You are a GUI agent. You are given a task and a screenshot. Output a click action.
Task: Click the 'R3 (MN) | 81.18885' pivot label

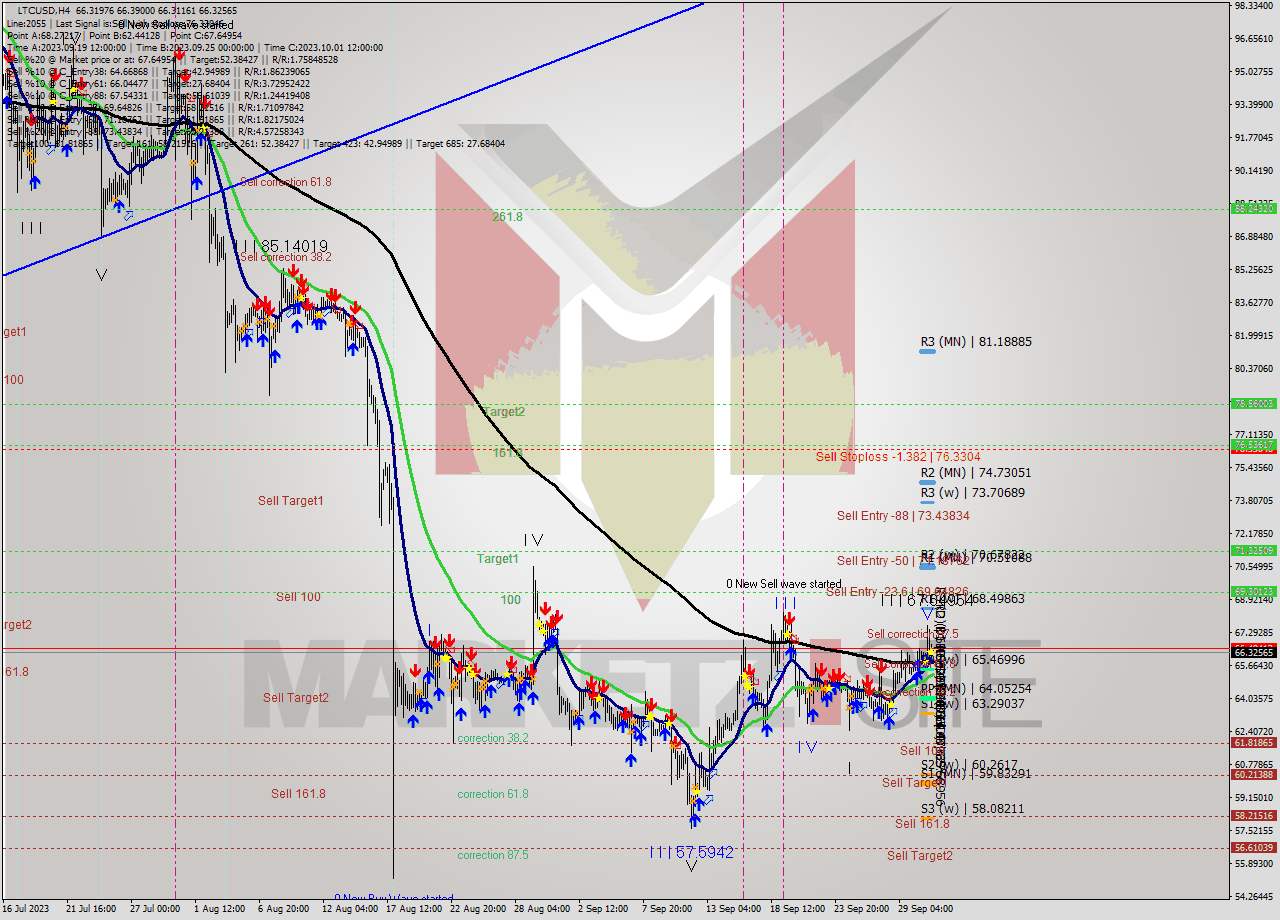tap(976, 342)
